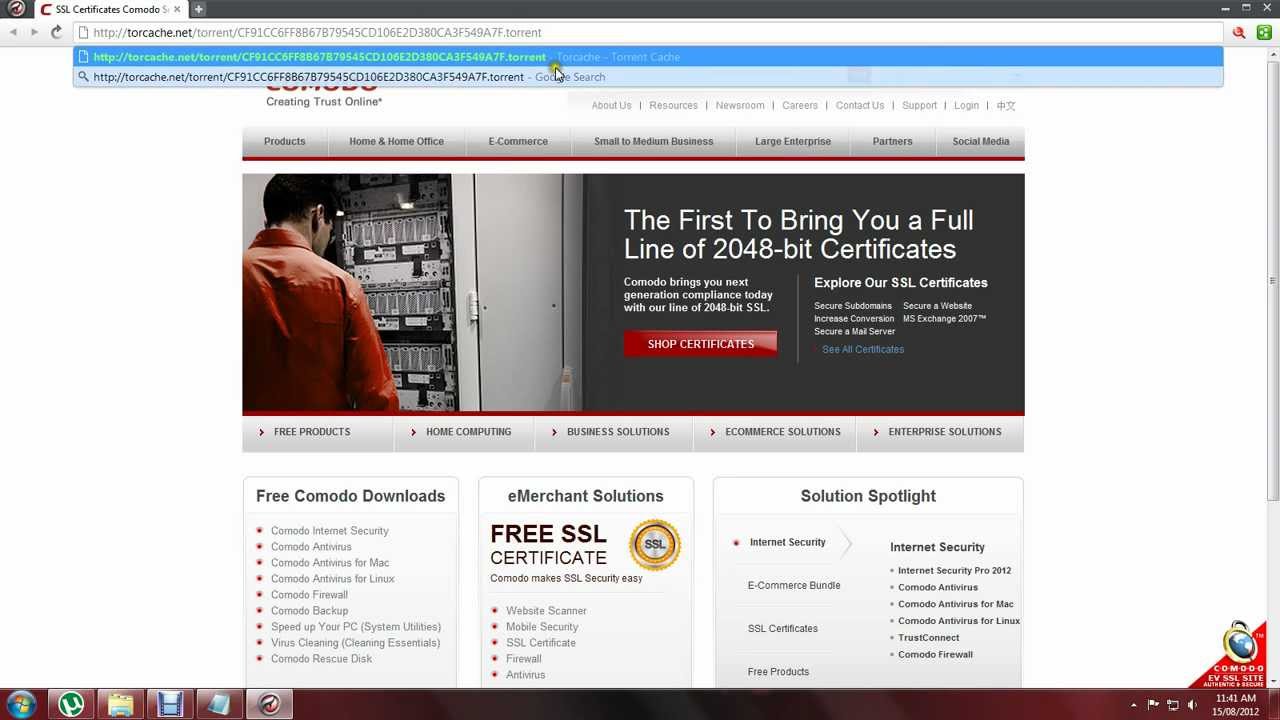Click the Comodo Dragon taskbar icon
This screenshot has width=1280, height=720.
(x=268, y=705)
